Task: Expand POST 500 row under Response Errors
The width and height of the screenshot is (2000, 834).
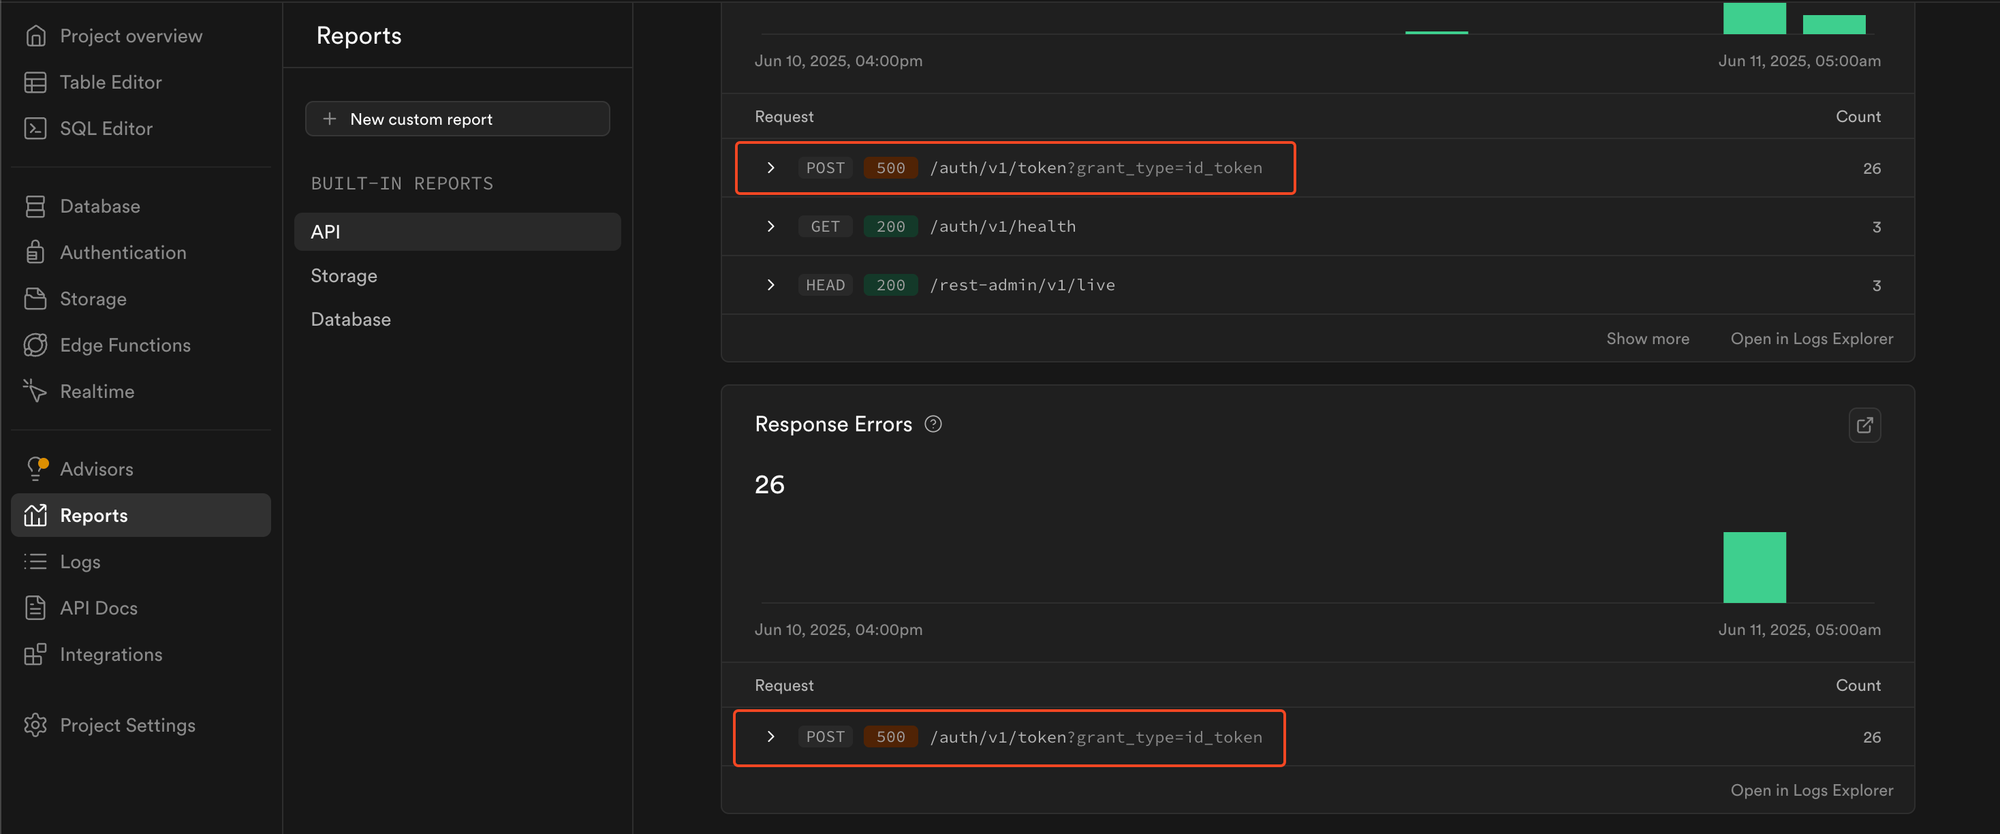Action: [x=770, y=737]
